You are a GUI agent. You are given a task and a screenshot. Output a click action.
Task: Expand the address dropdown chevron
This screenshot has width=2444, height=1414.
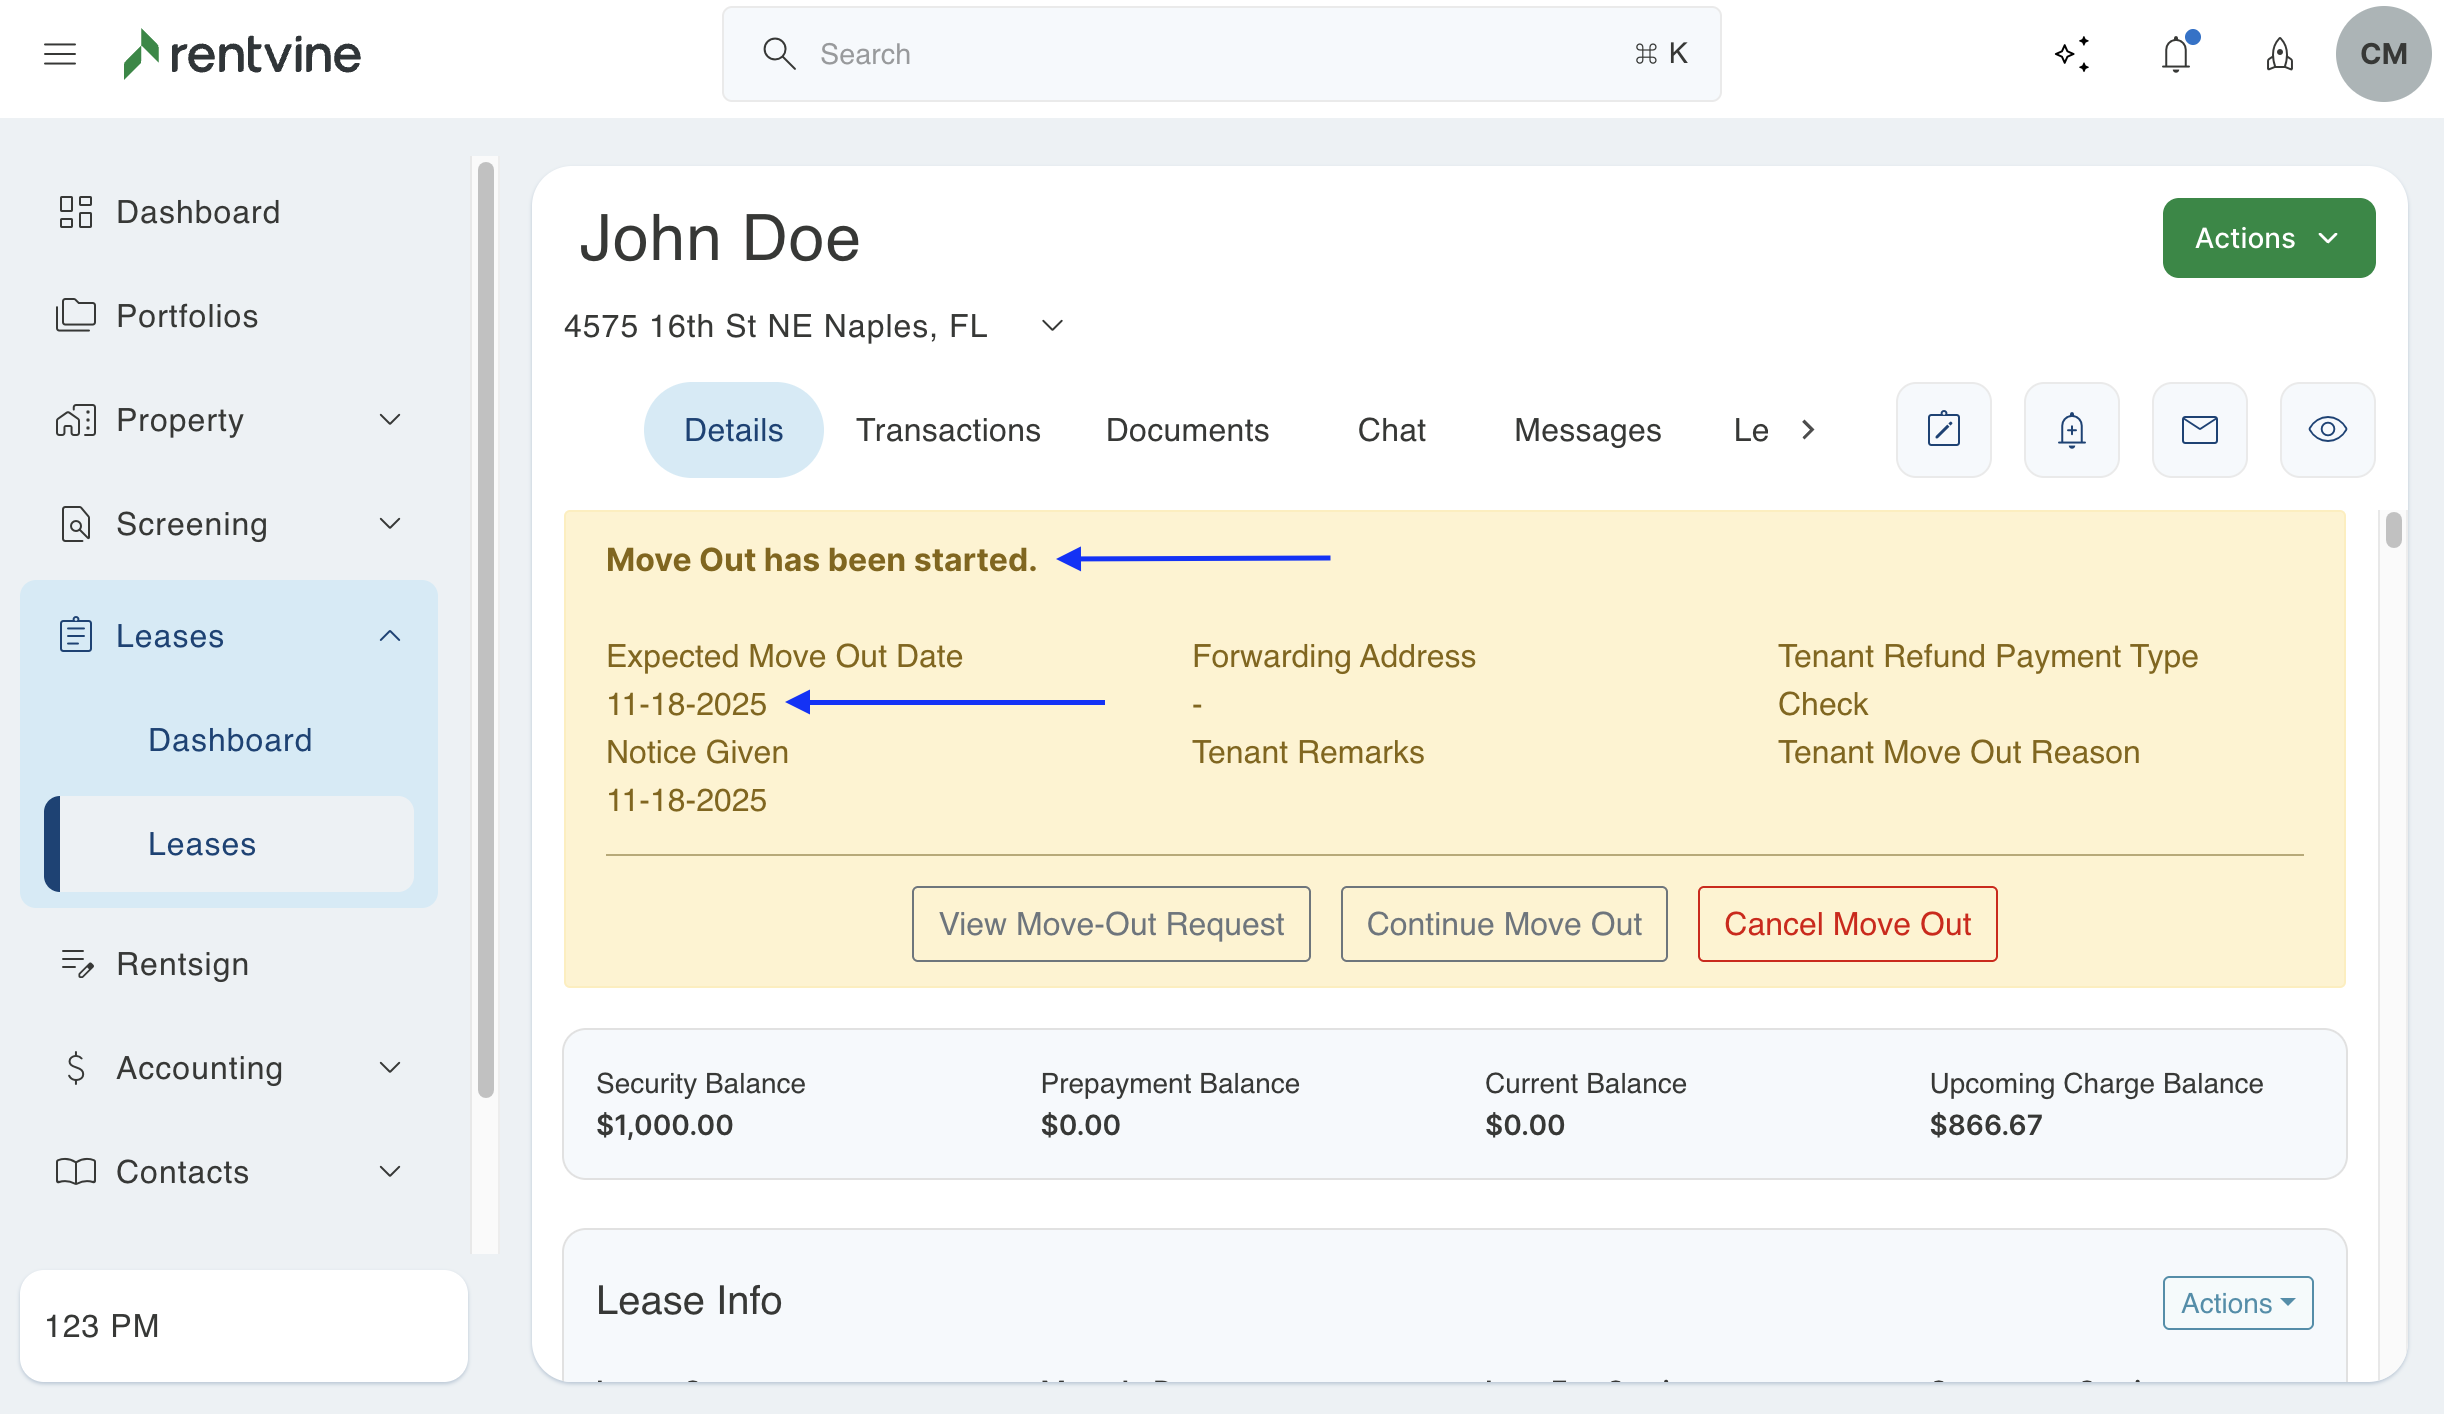pos(1052,326)
